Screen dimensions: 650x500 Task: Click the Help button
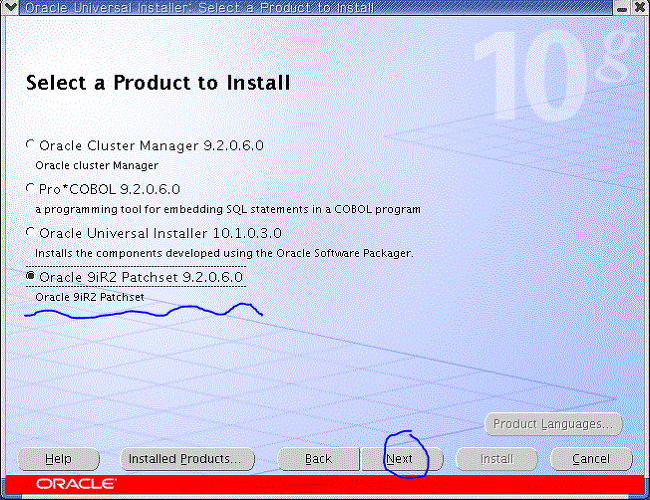pyautogui.click(x=58, y=459)
